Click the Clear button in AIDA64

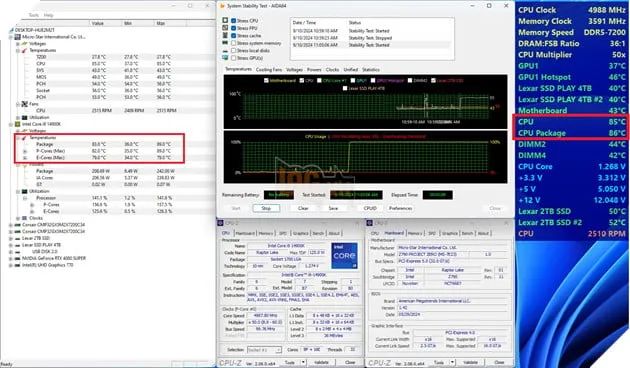point(303,208)
